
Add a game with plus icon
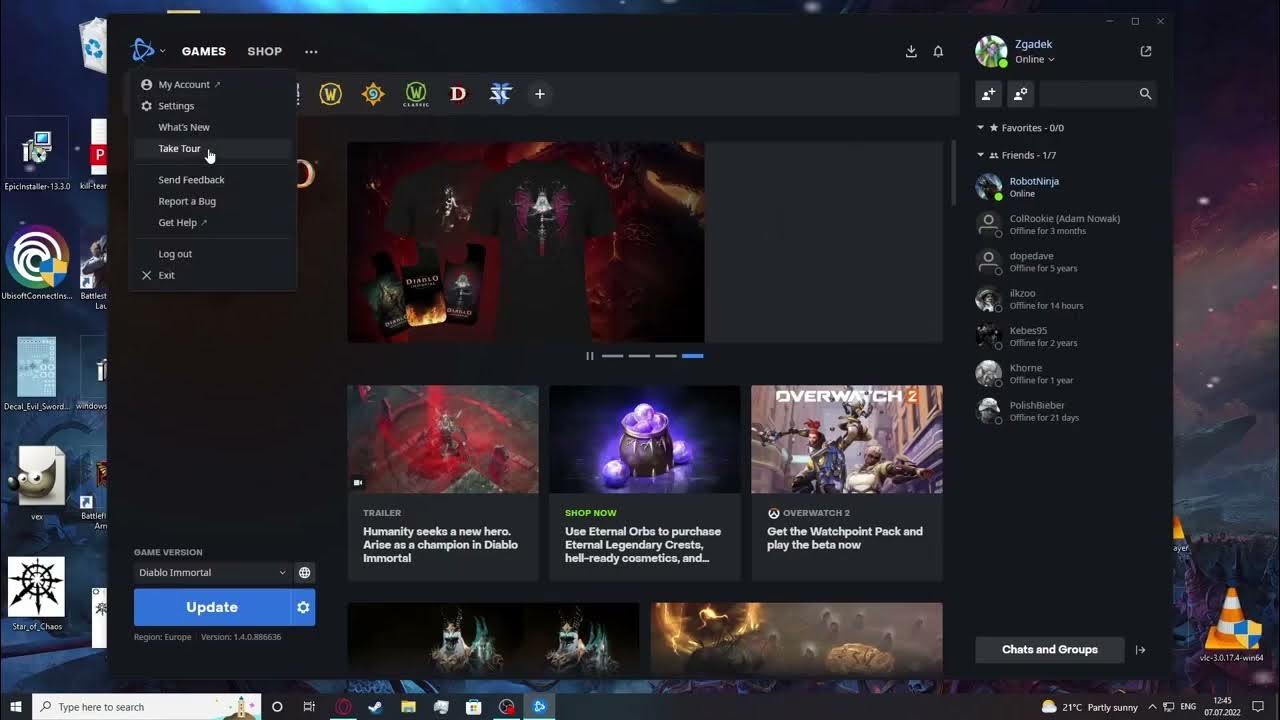point(540,94)
